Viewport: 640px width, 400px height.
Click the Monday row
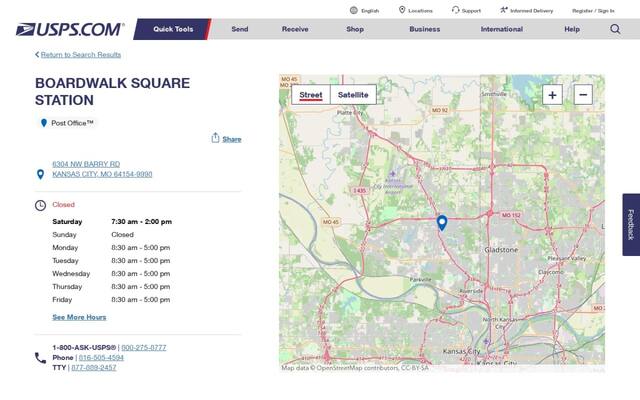point(112,248)
